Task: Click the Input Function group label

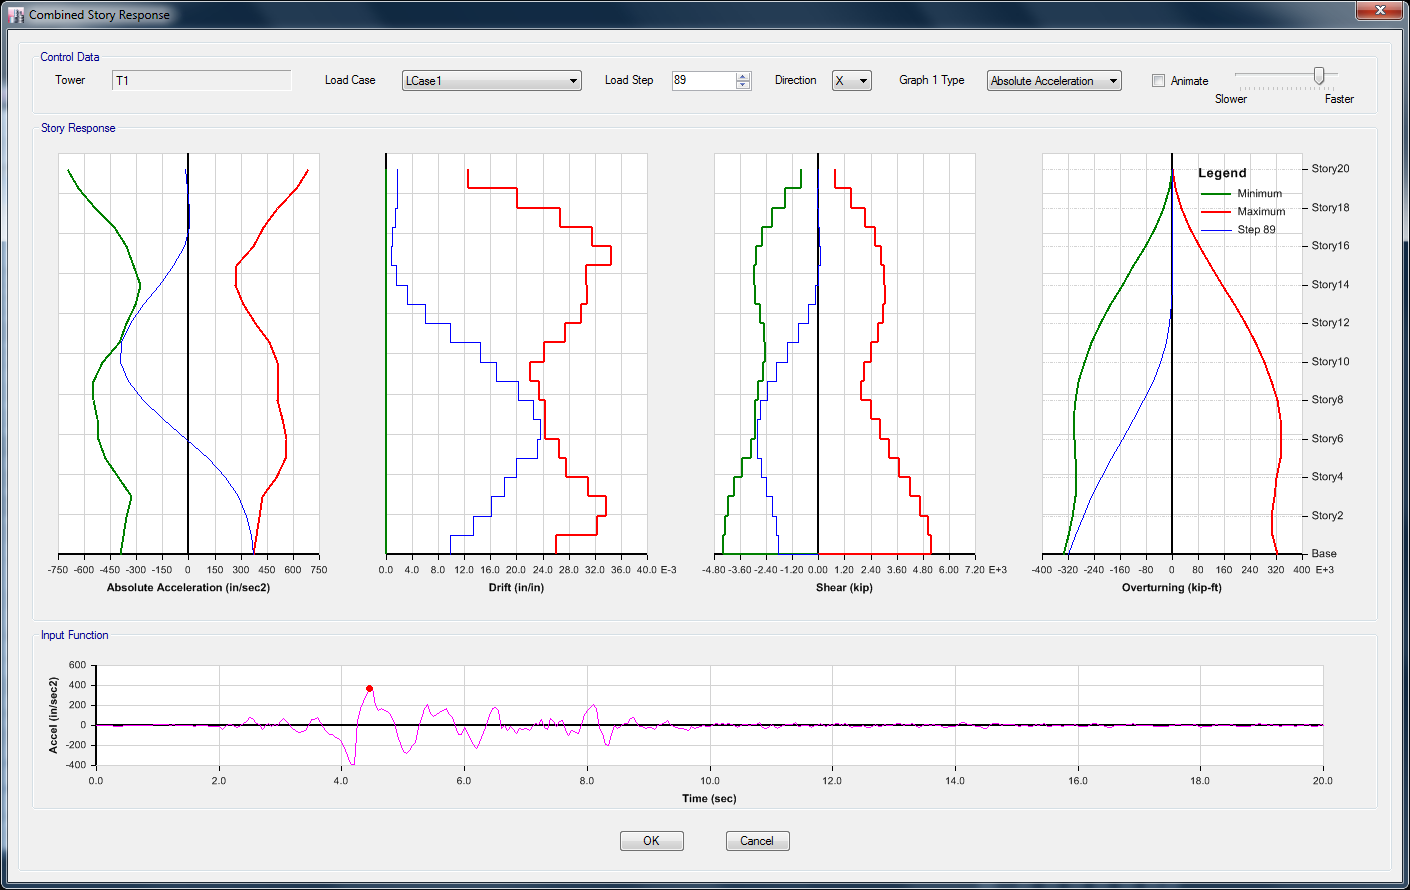Action: [x=75, y=635]
